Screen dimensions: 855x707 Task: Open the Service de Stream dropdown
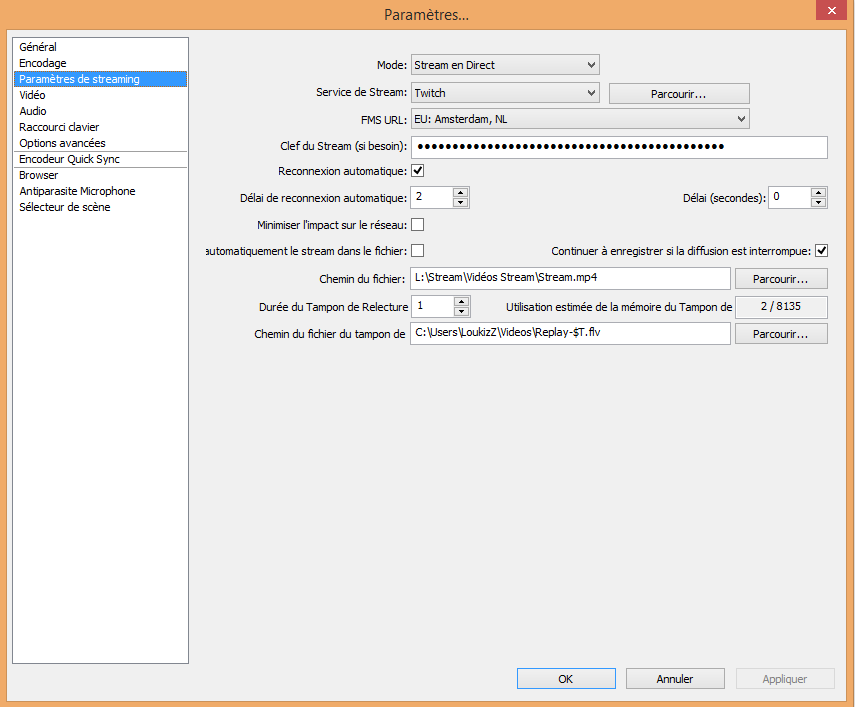(505, 93)
